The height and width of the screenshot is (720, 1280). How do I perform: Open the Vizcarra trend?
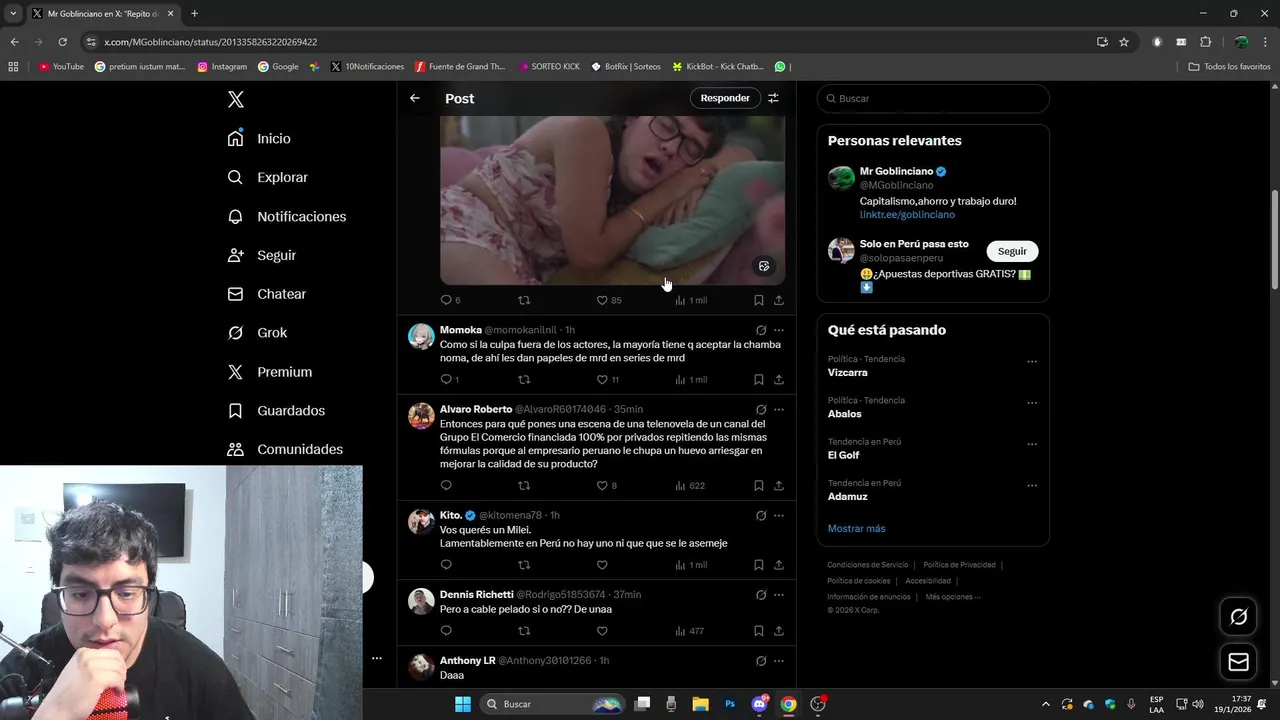click(848, 373)
